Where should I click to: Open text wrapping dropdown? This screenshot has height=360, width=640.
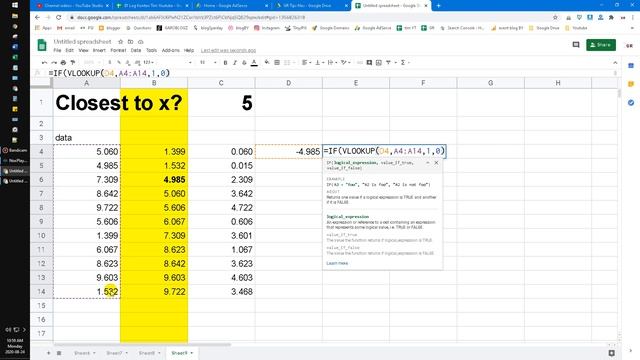click(332, 62)
